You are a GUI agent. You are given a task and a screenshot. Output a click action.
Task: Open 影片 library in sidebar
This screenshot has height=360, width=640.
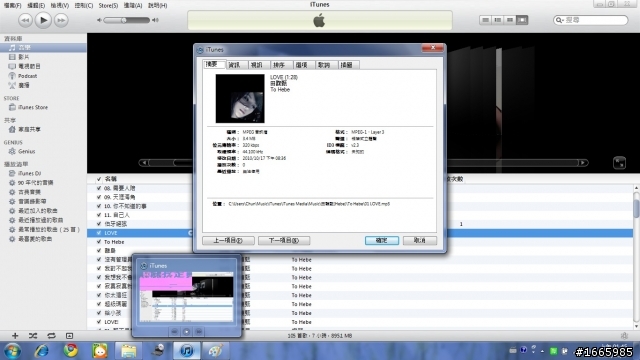[x=24, y=57]
